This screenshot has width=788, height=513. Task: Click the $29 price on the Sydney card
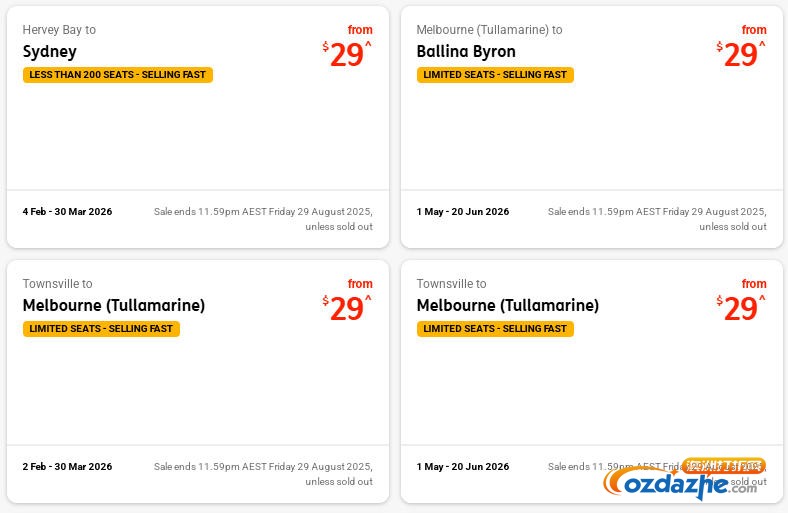(x=346, y=55)
